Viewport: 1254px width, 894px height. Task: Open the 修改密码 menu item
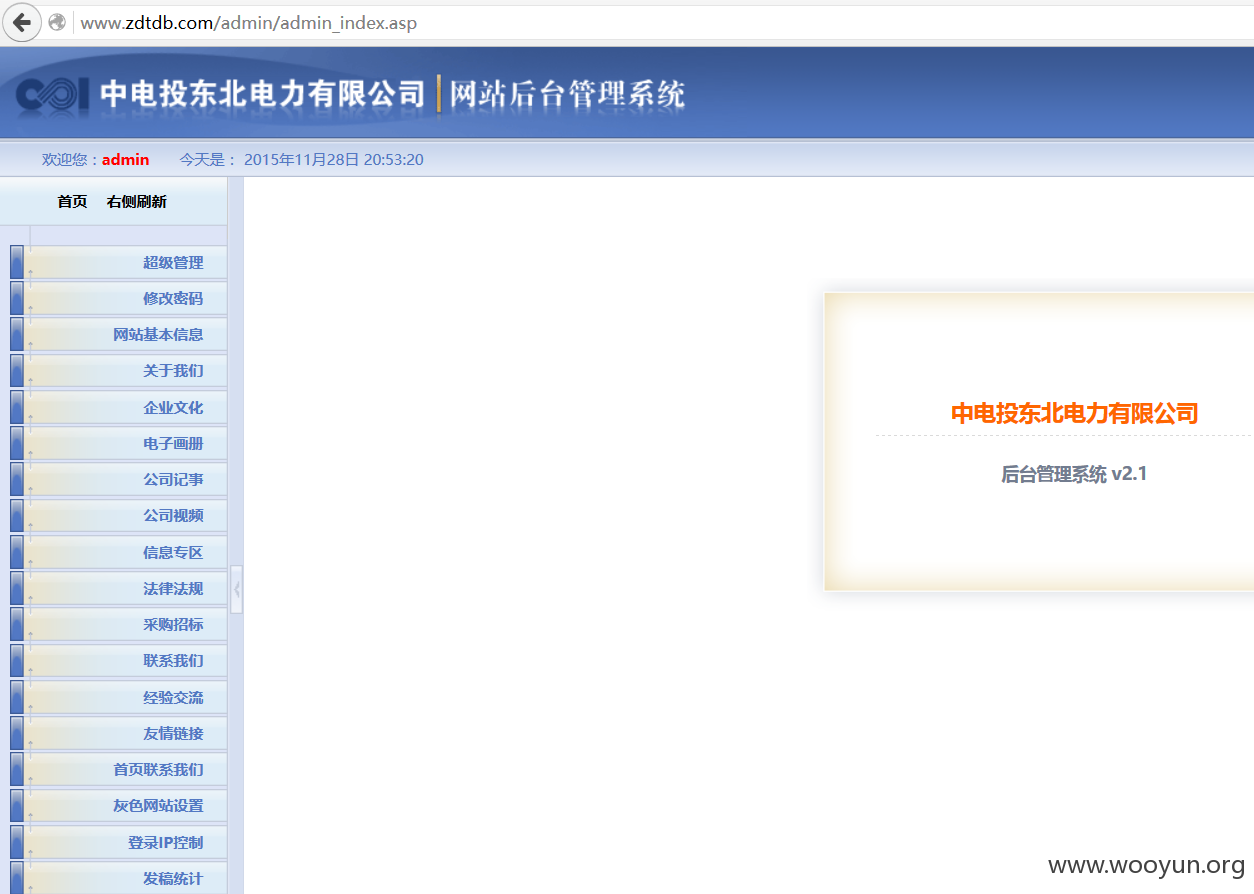pos(173,298)
